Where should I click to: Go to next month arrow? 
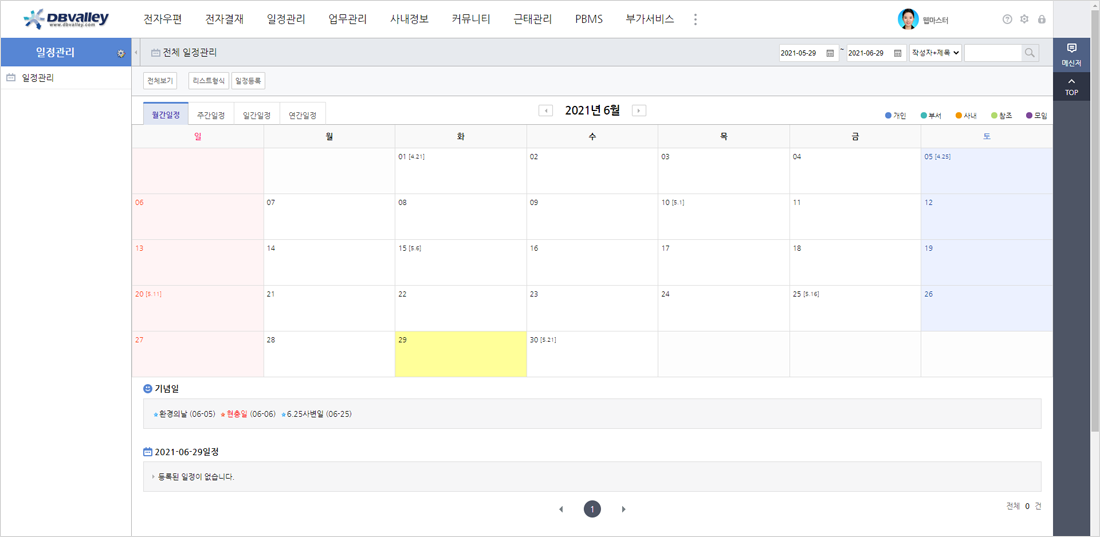[x=639, y=110]
